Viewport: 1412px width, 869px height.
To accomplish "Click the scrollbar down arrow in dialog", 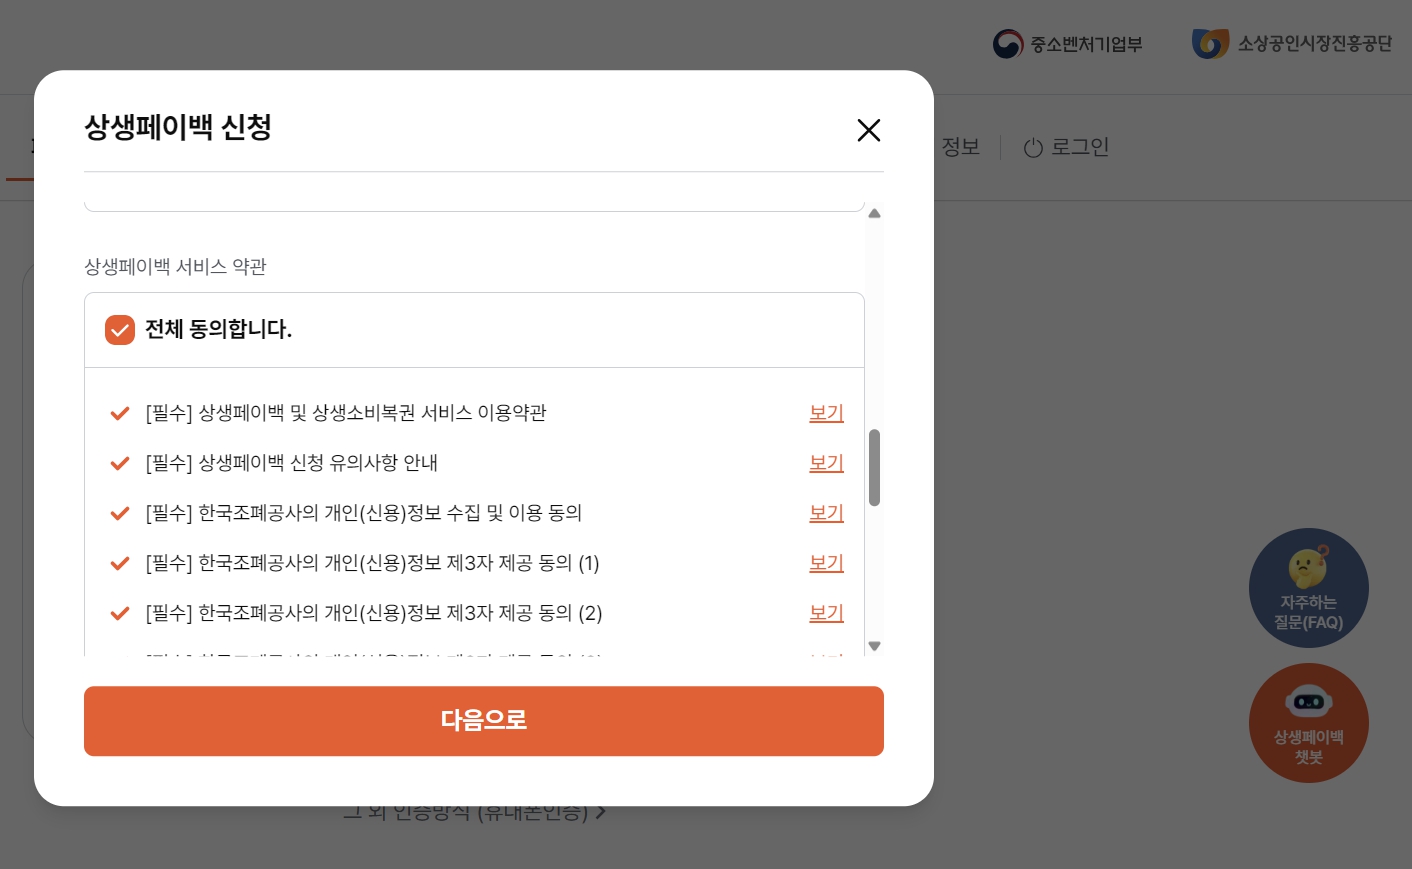I will 874,646.
